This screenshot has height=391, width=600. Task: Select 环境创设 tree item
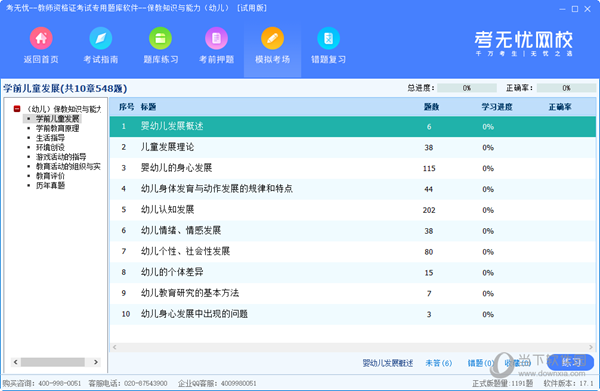(50, 147)
